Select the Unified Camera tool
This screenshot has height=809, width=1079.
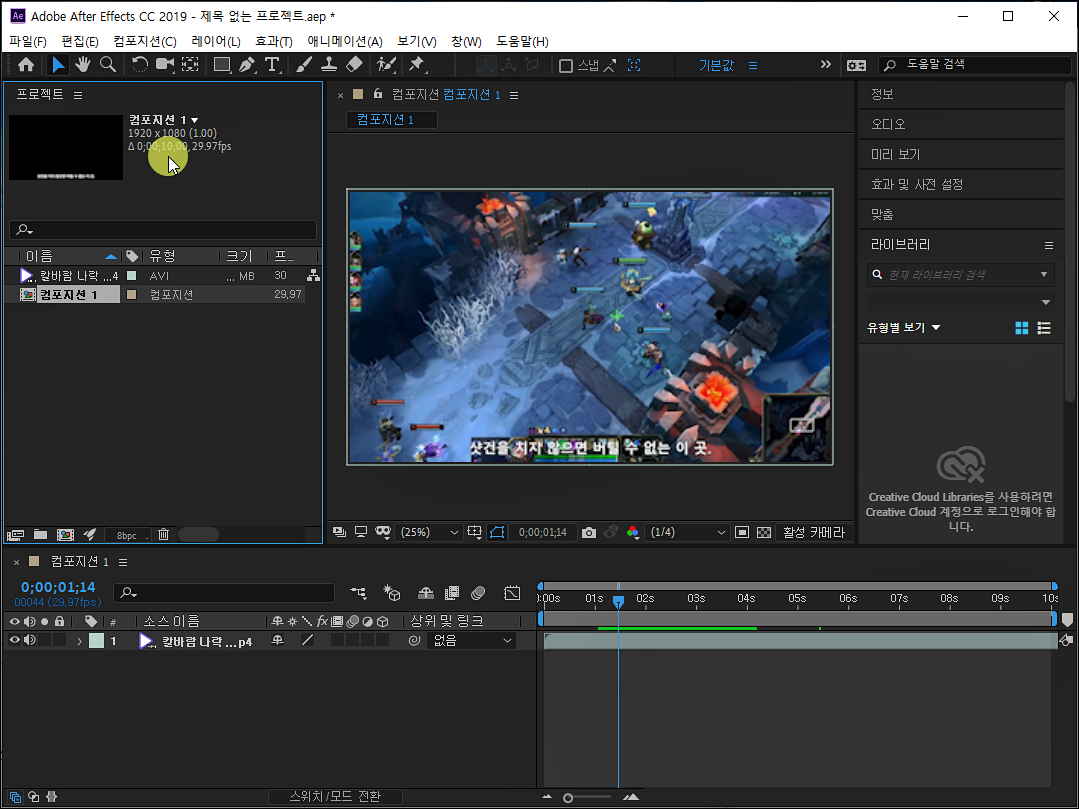pos(164,65)
